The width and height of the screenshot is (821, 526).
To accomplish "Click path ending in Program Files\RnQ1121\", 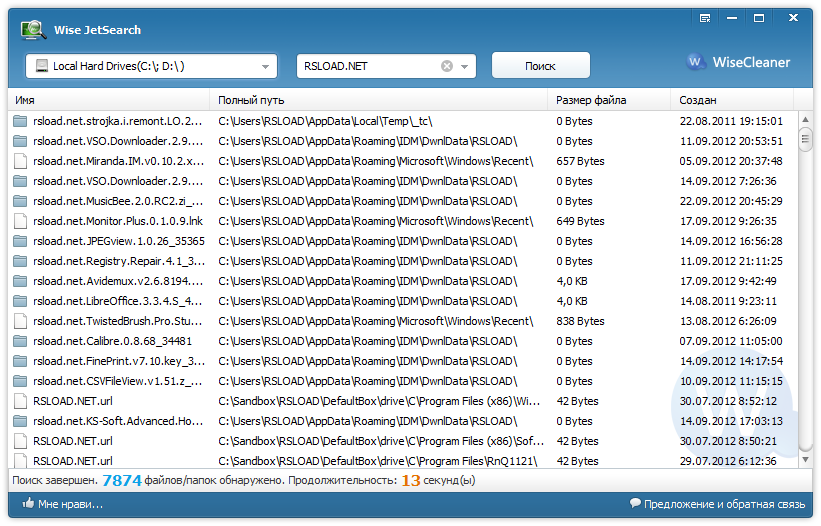I will point(378,461).
